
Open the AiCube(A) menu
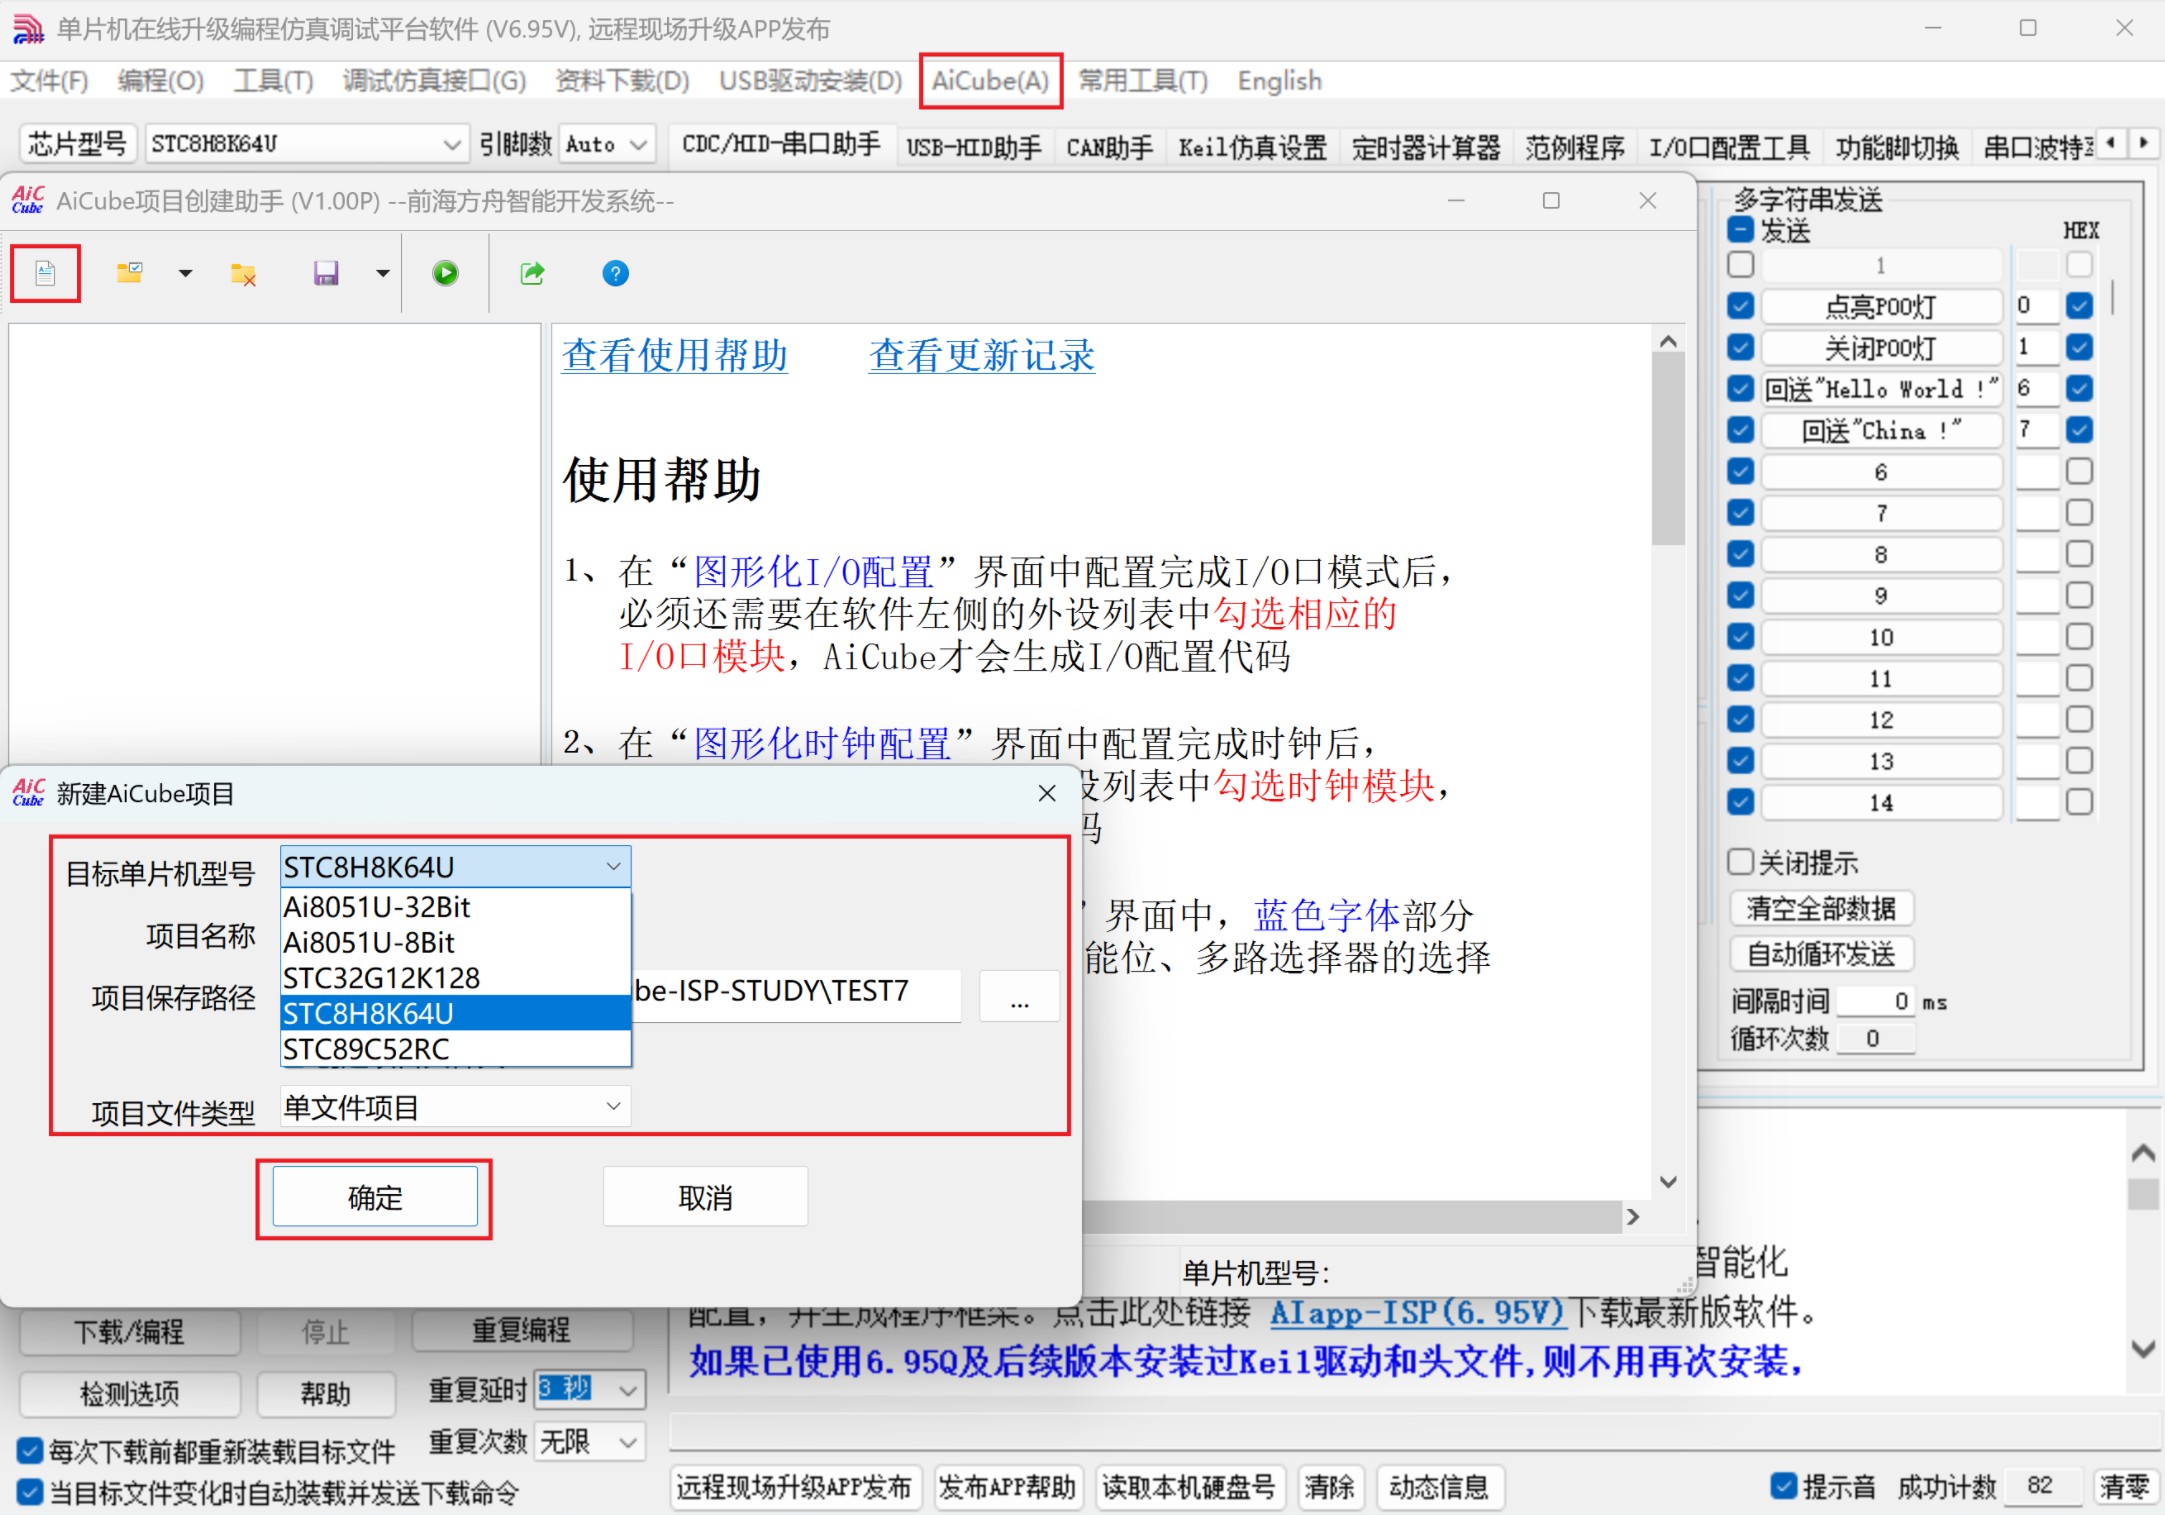click(990, 80)
